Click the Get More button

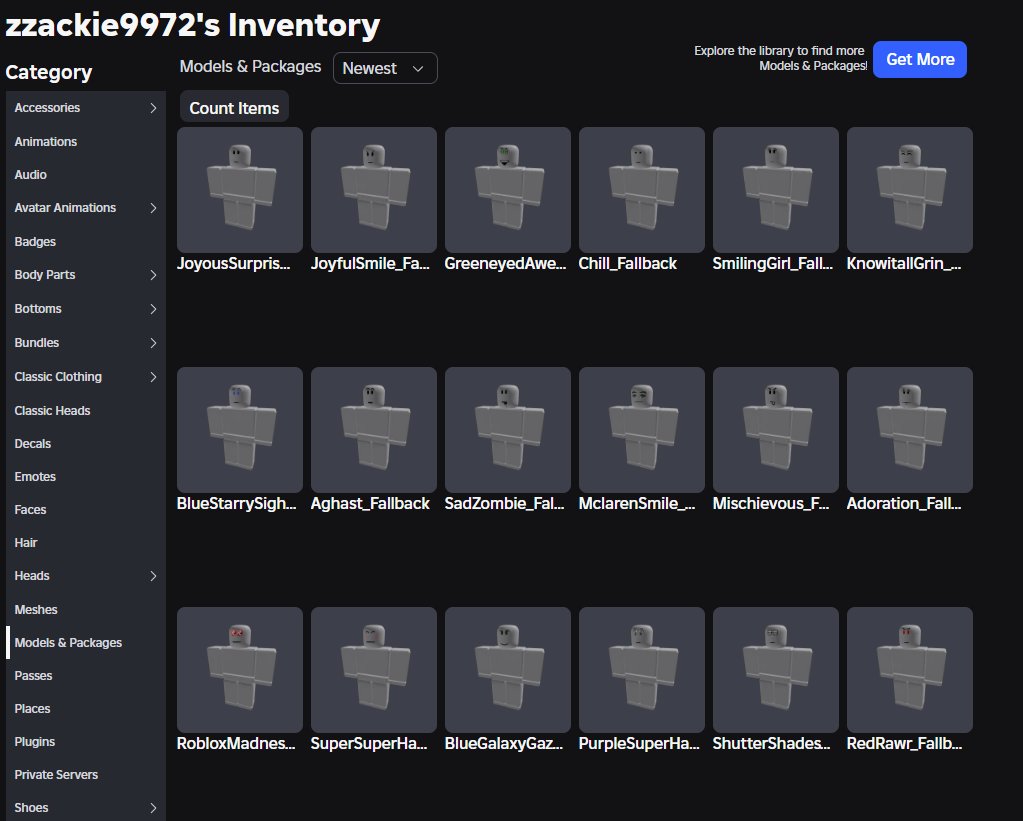(x=919, y=59)
